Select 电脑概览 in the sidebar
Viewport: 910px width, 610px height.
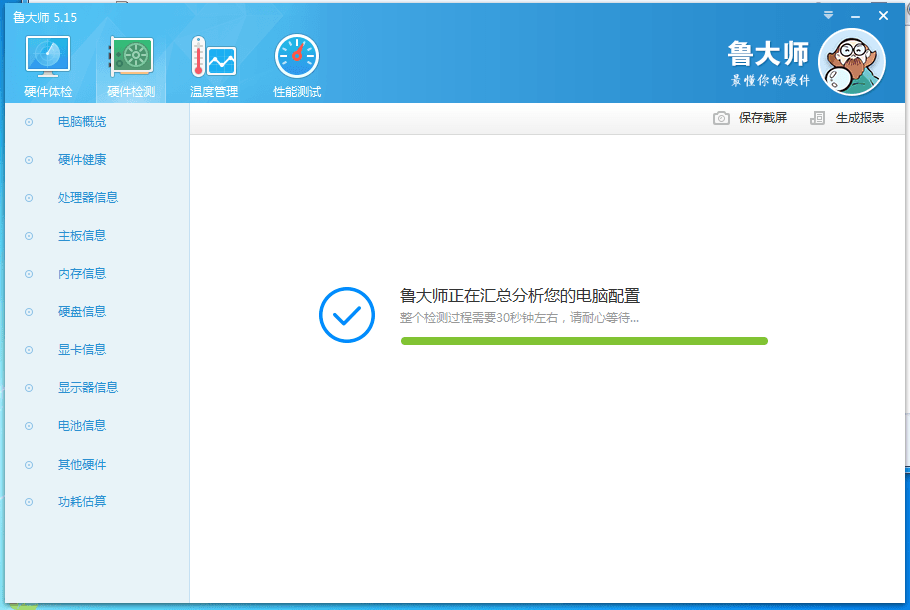click(x=82, y=122)
